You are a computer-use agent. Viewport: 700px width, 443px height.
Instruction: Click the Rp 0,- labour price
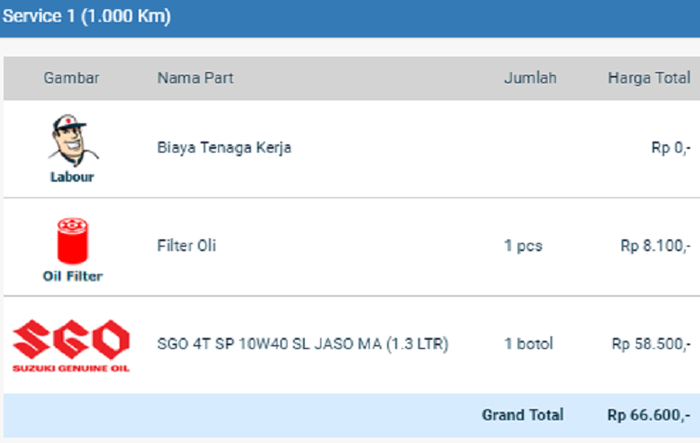(670, 148)
